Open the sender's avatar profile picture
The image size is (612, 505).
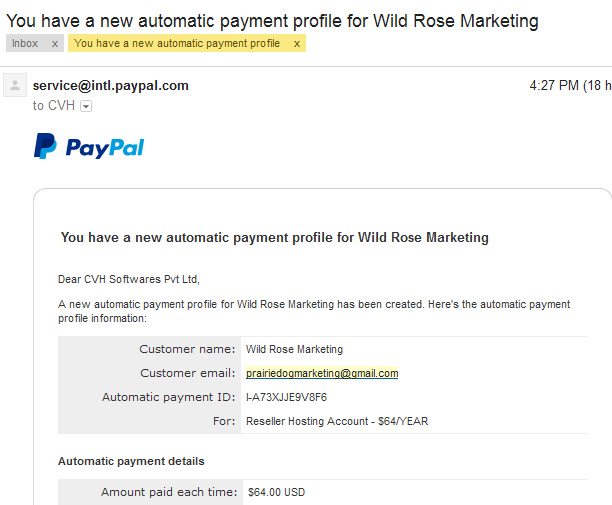(15, 85)
